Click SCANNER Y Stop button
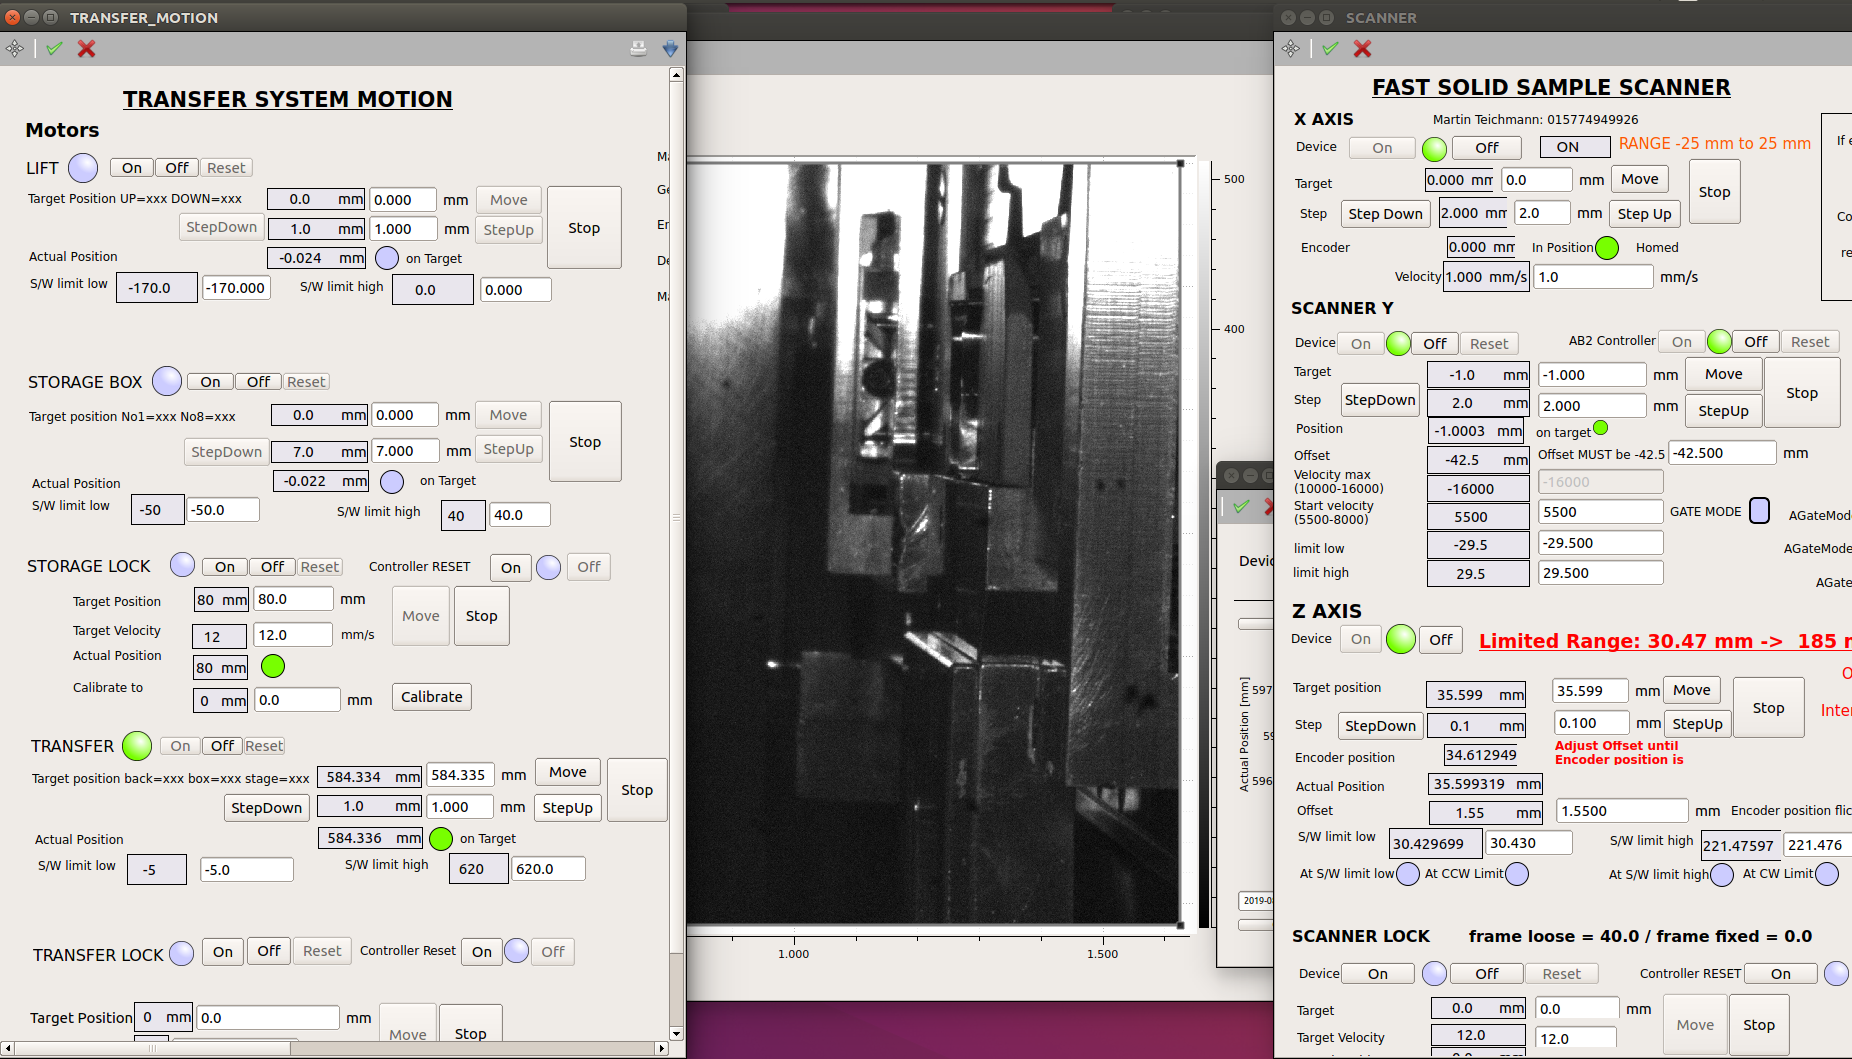Screen dimensions: 1852x1059 [1802, 393]
